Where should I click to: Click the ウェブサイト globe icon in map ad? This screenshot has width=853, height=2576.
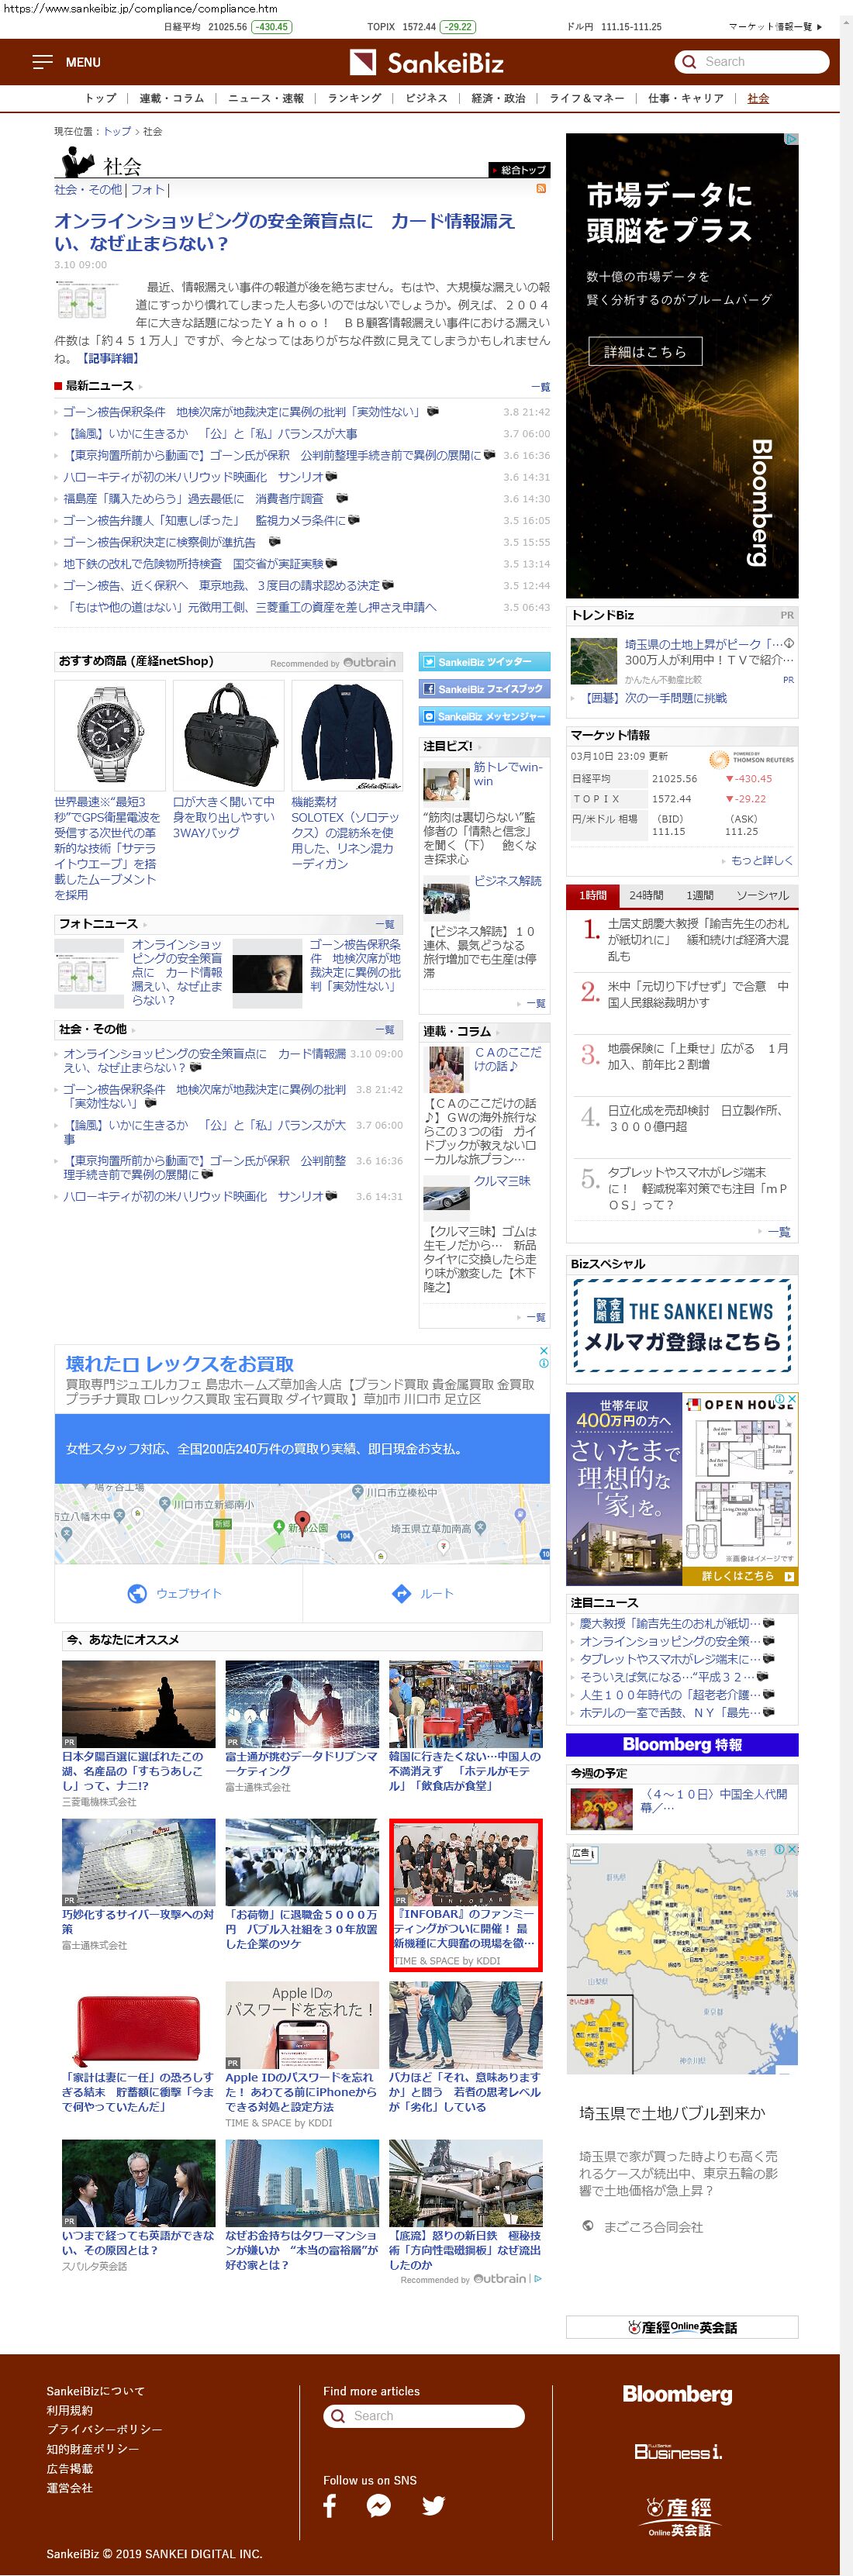(x=137, y=1593)
